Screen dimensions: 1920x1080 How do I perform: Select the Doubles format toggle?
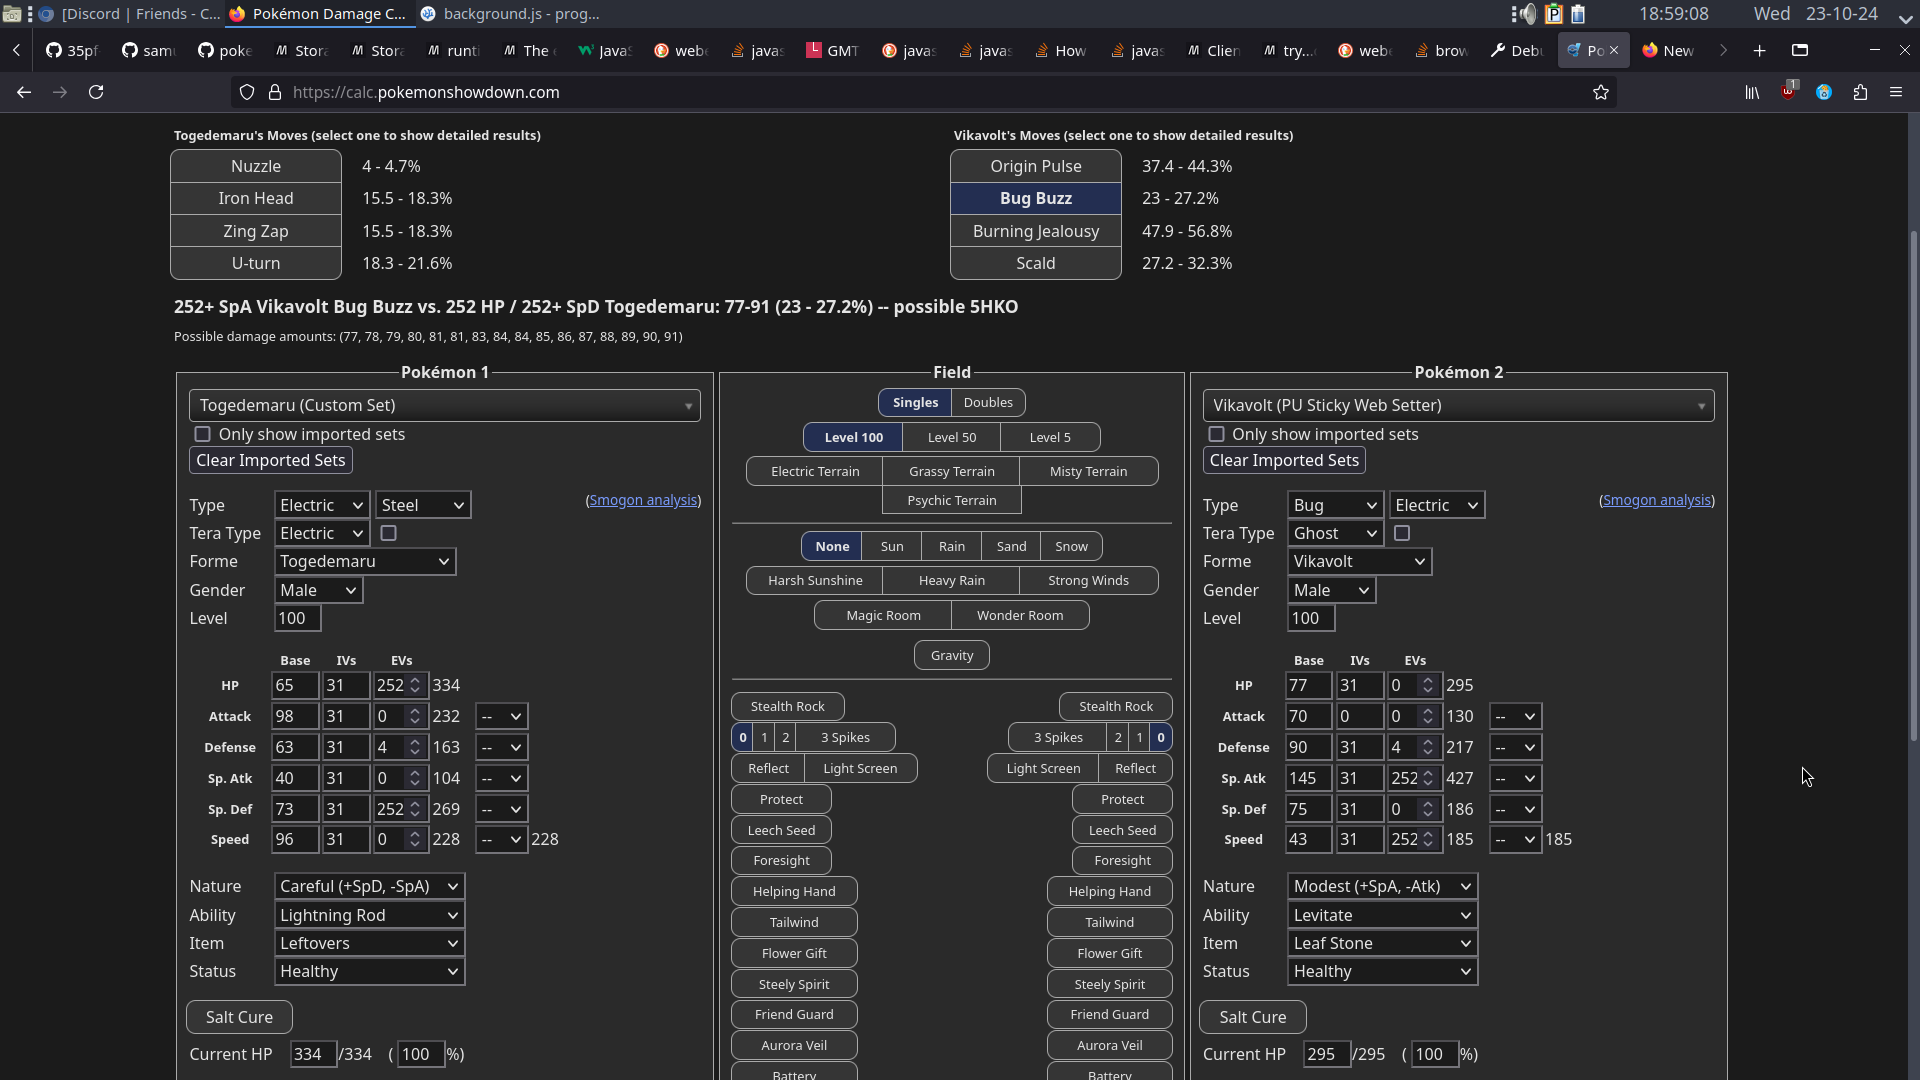pyautogui.click(x=988, y=402)
